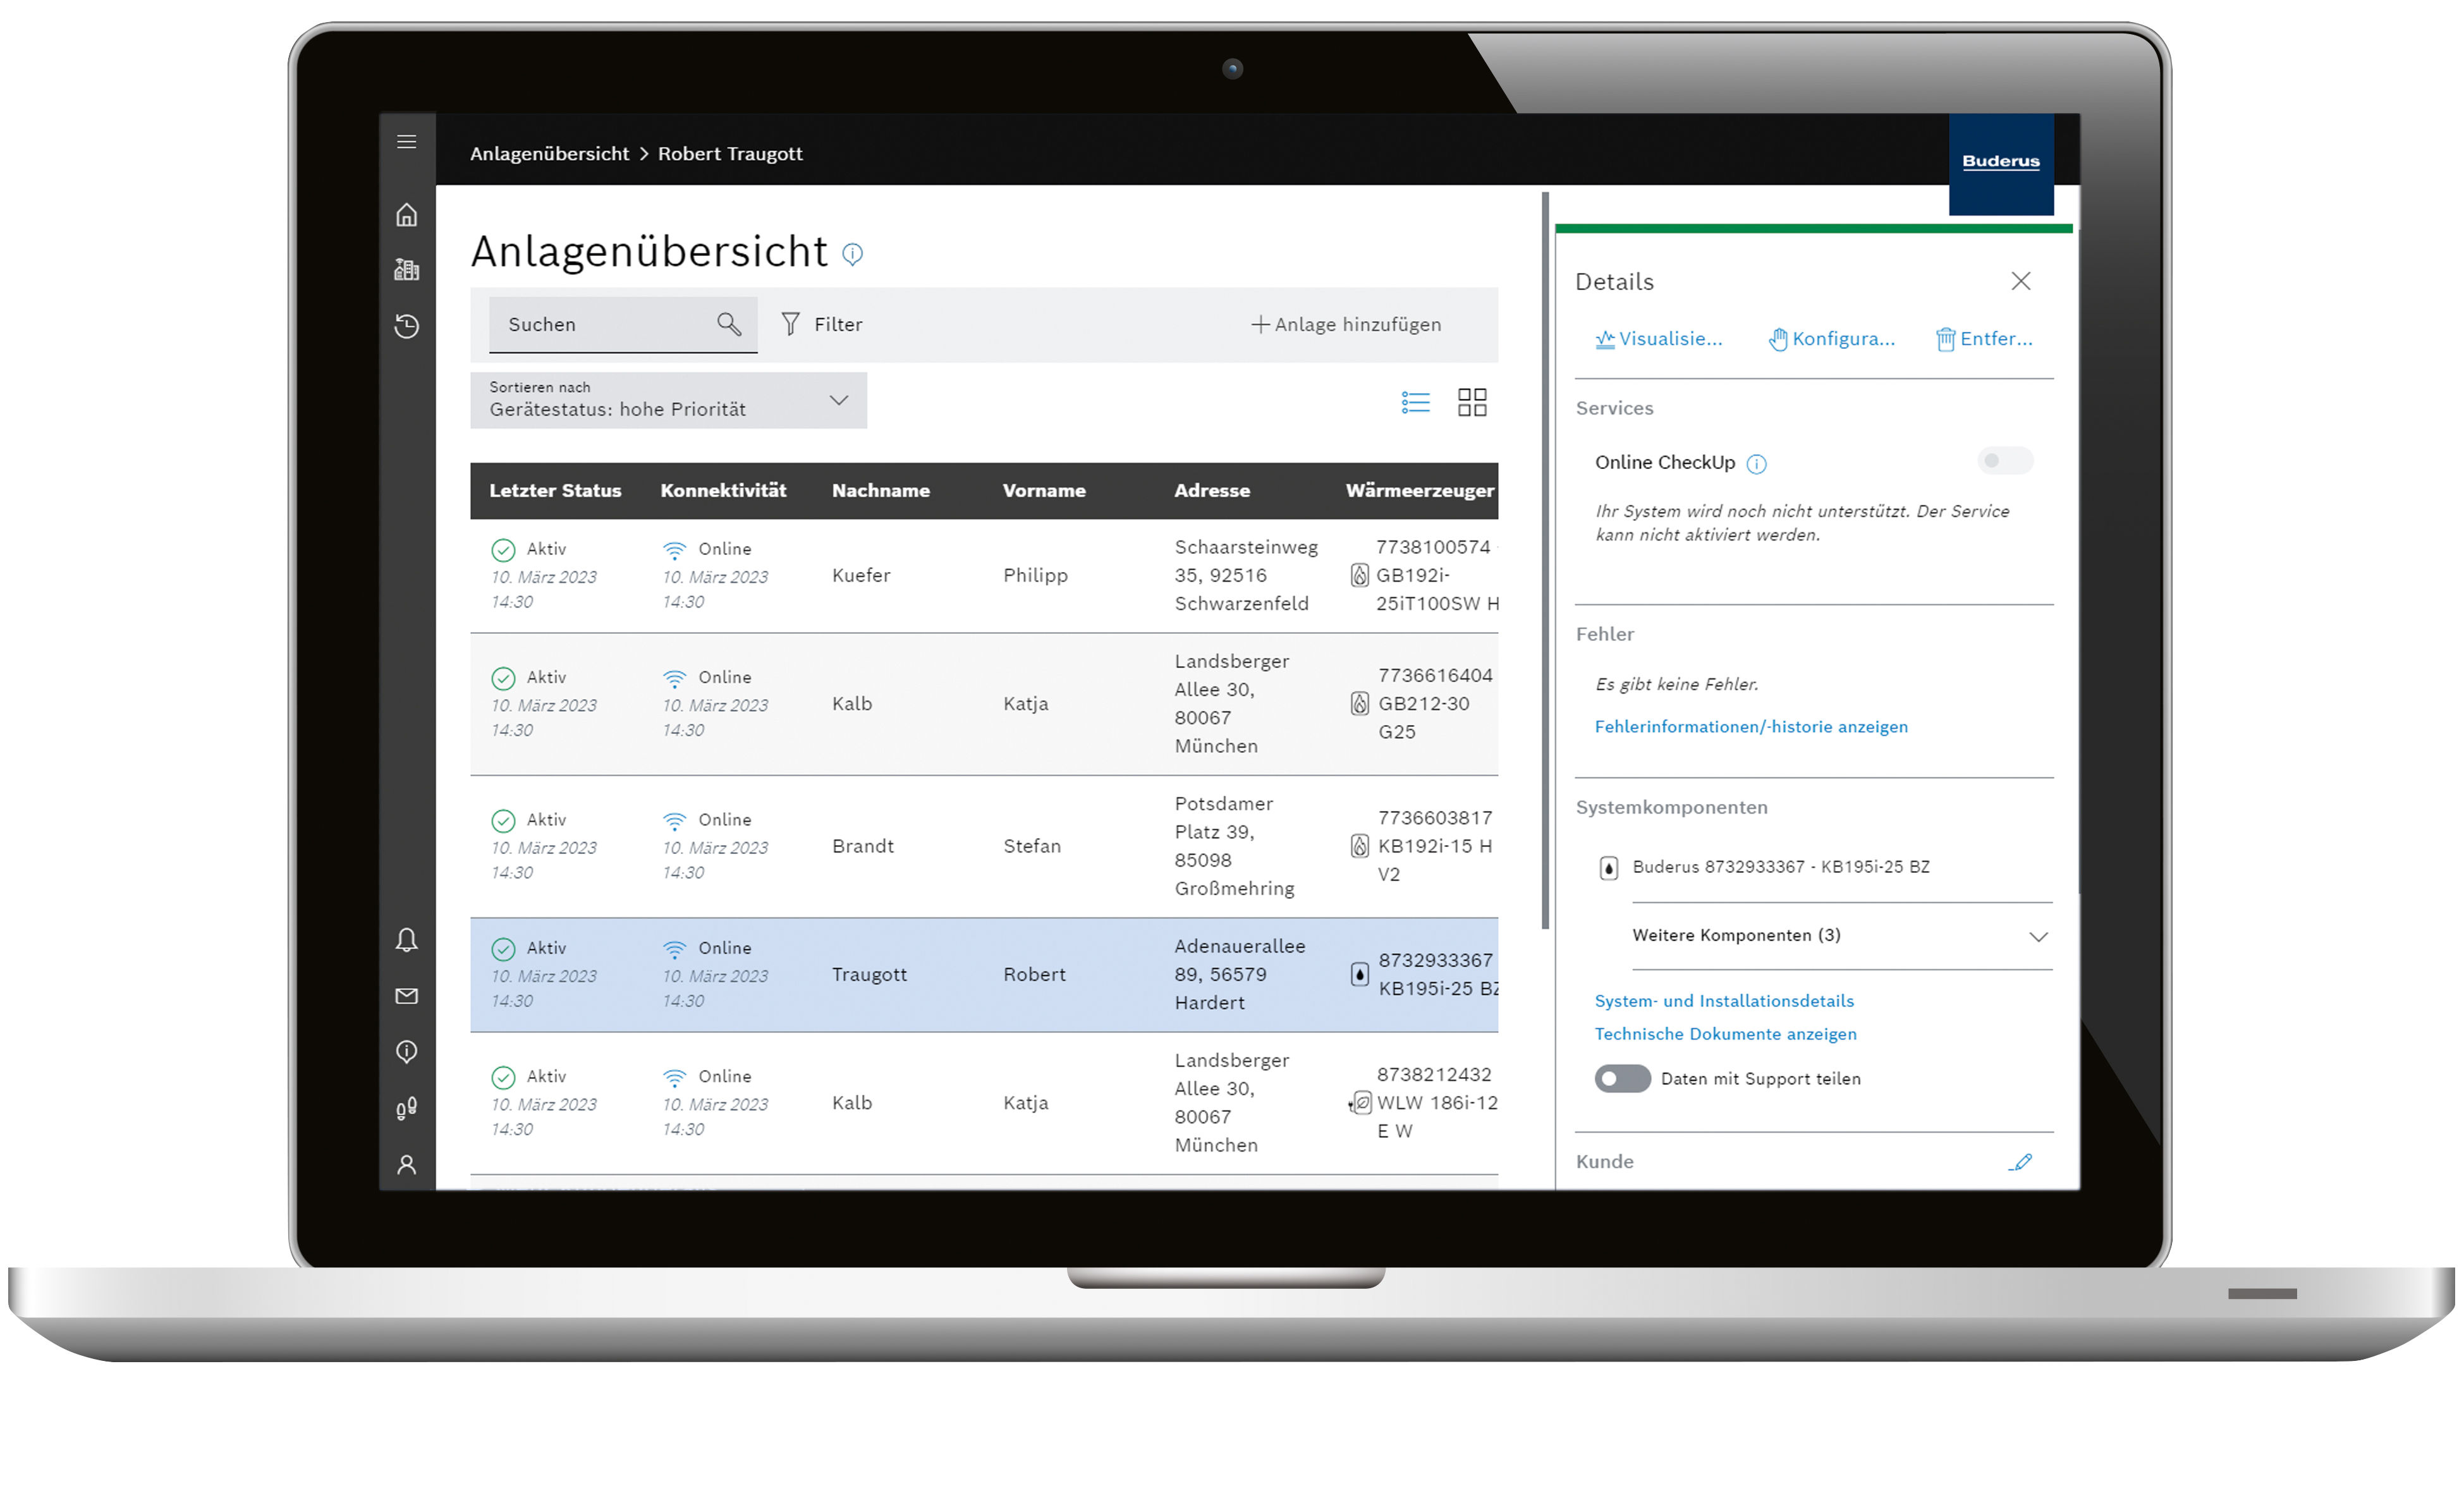Click Online wifi icon in Kuefer row
This screenshot has width=2464, height=1493.
[x=674, y=550]
